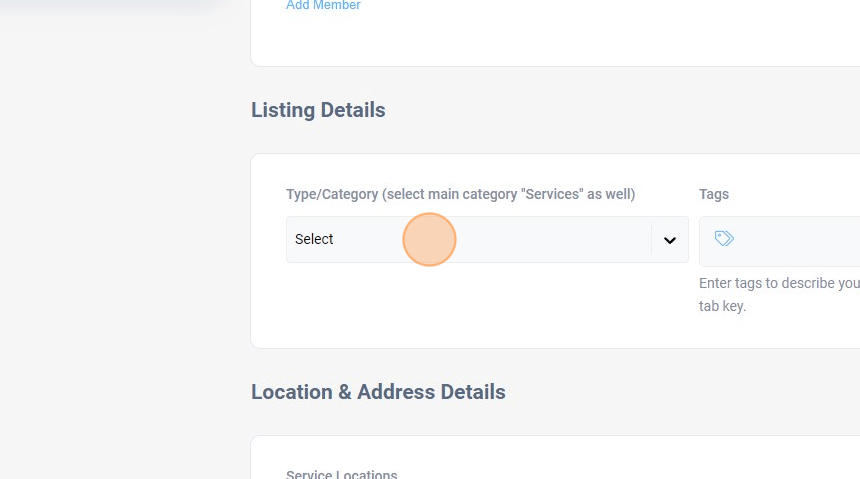Click the Add Member link

click(323, 6)
